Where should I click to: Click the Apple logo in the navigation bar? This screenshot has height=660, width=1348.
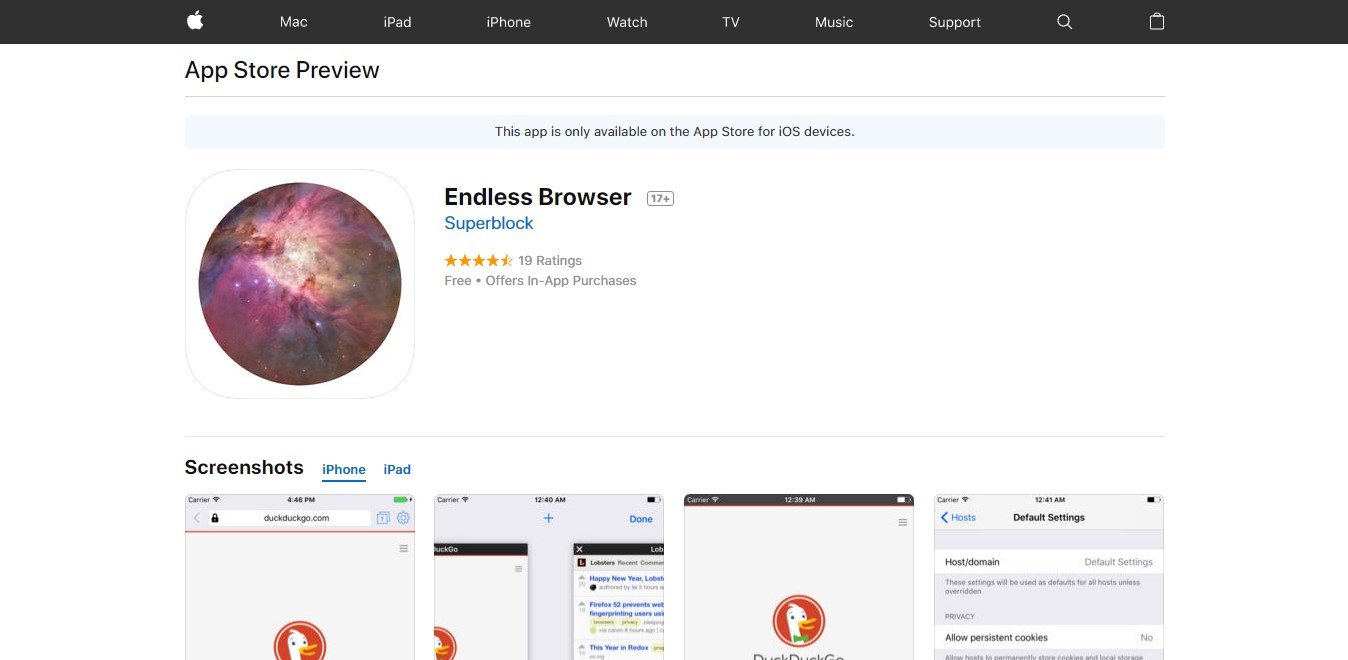(x=195, y=21)
